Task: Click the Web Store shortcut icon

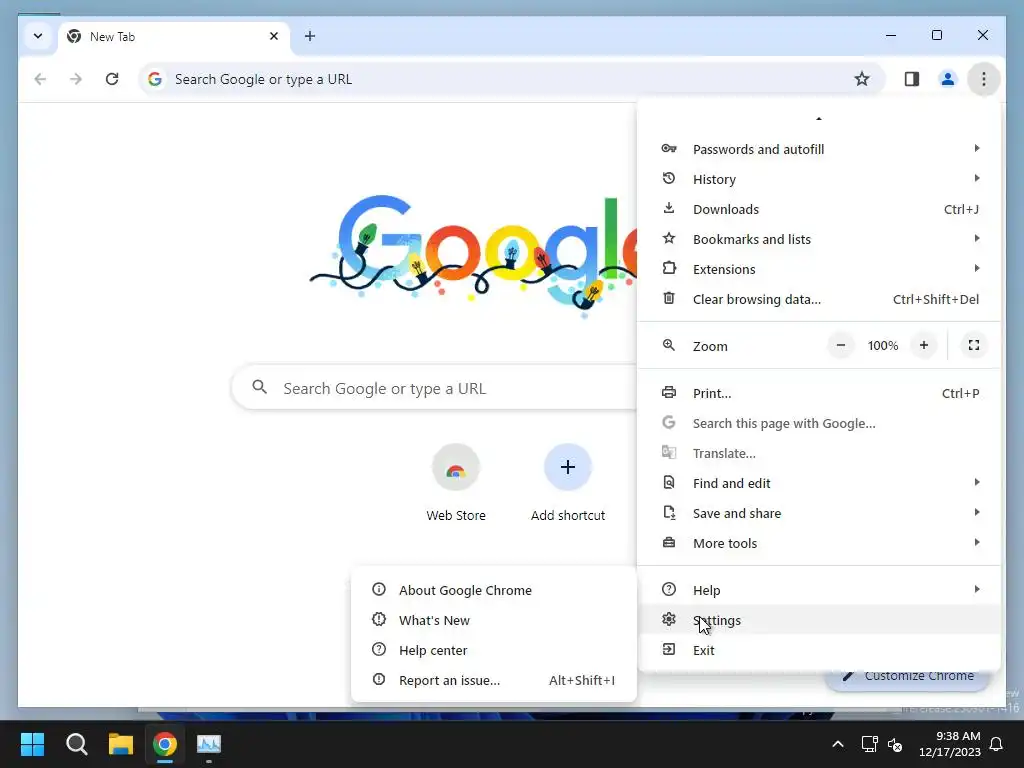Action: pos(456,468)
